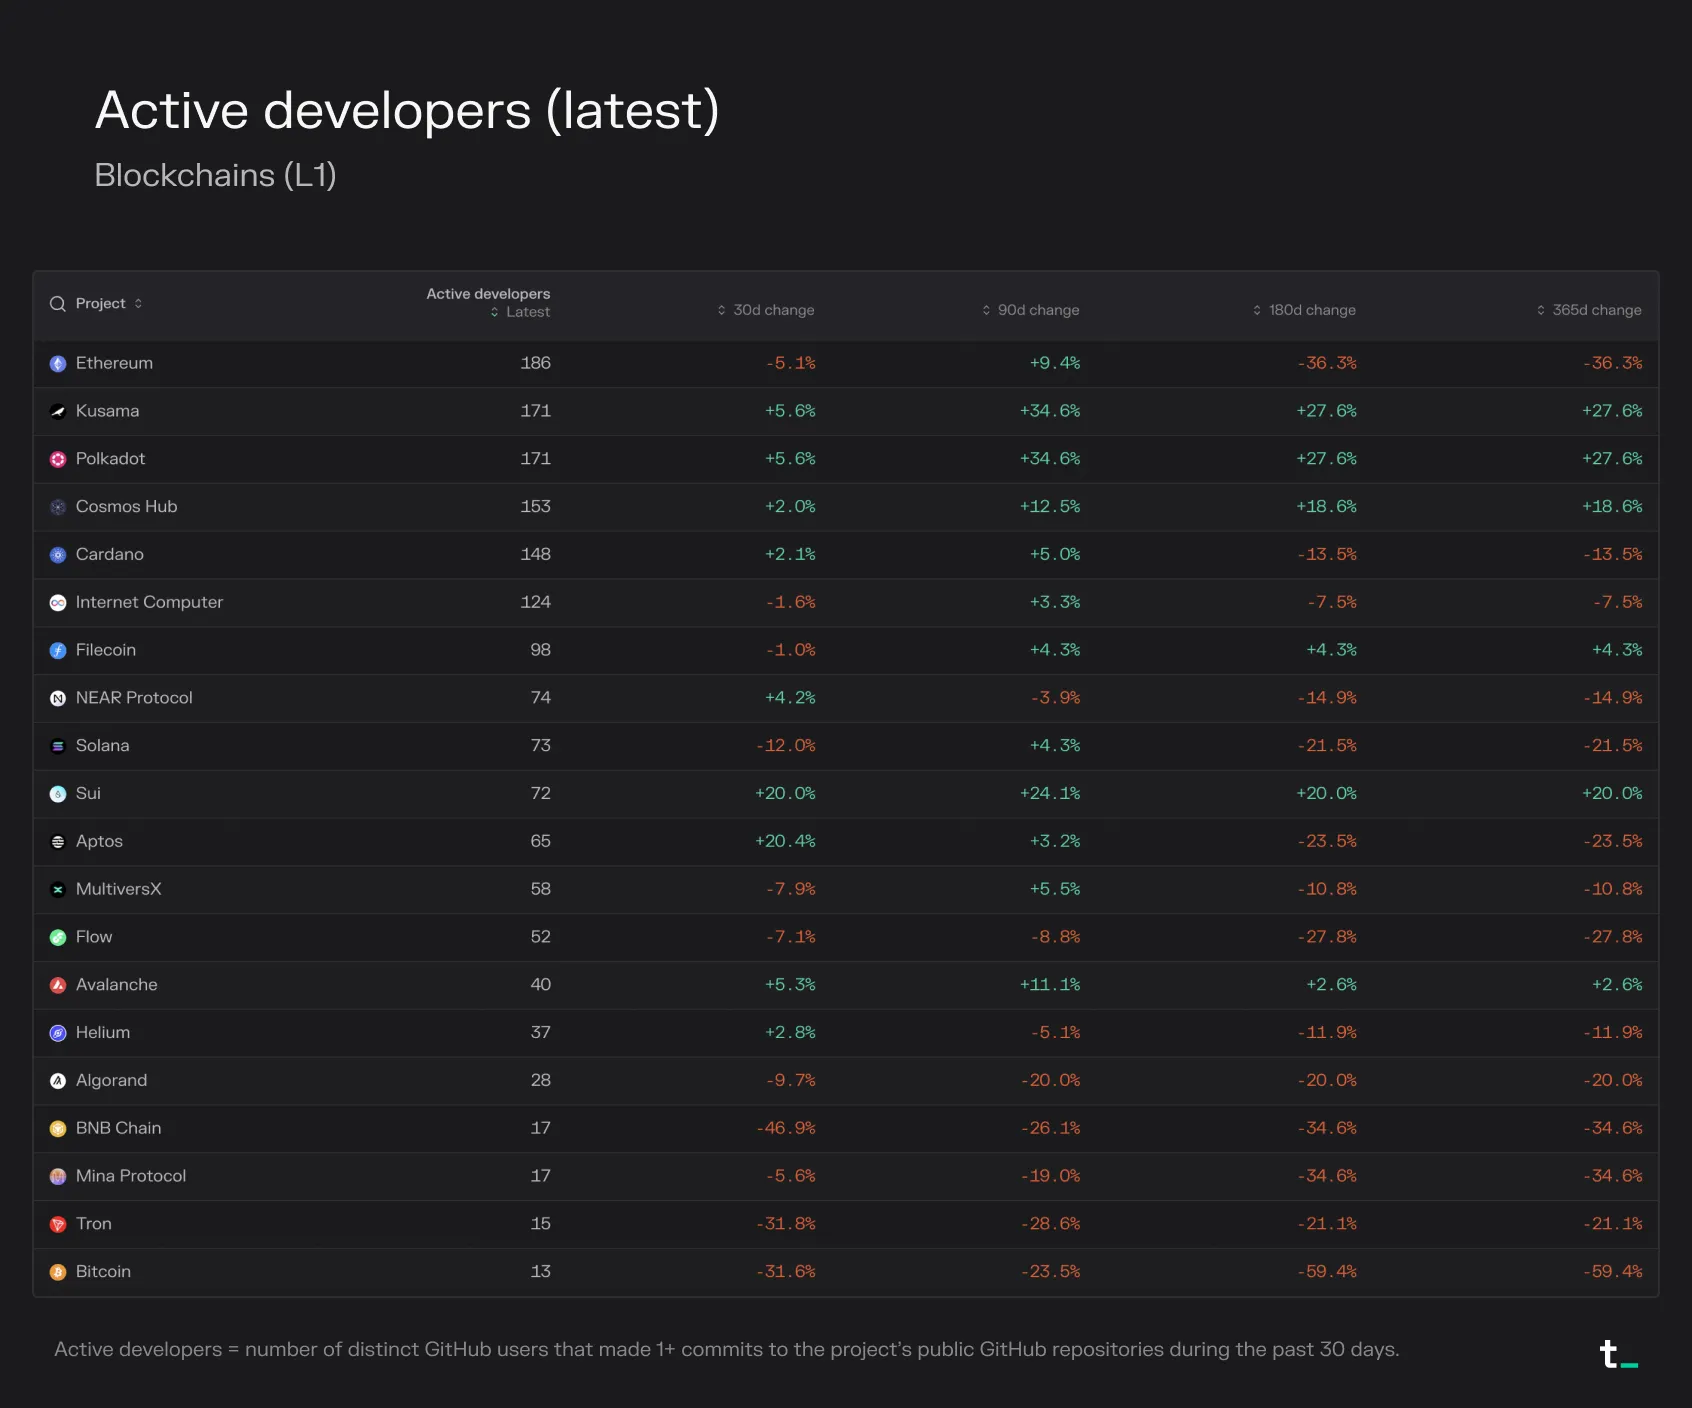Click the Token Terminal logo mark

coord(1618,1354)
